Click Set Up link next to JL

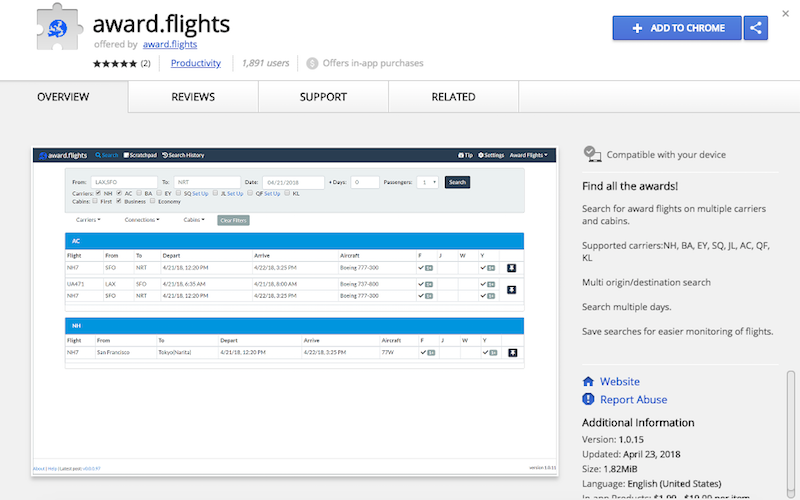pyautogui.click(x=235, y=194)
